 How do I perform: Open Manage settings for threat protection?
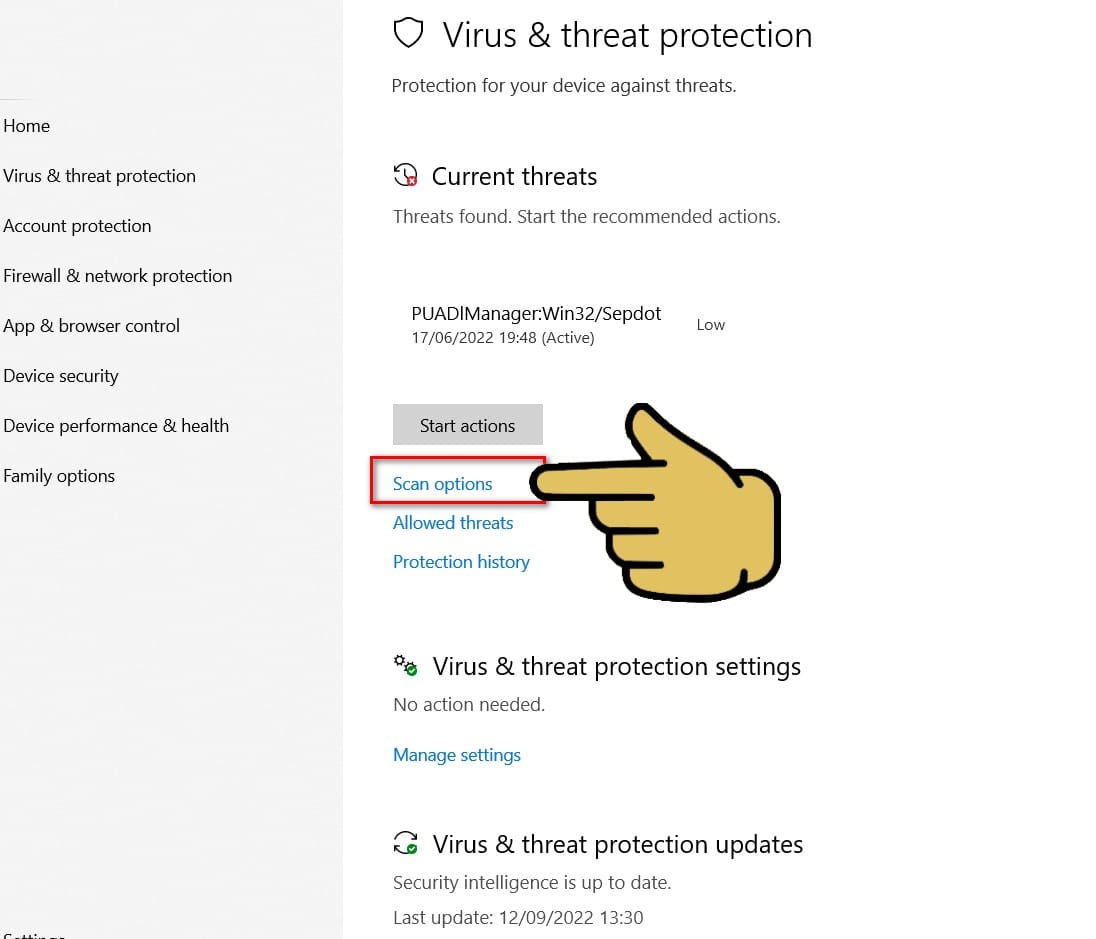coord(457,755)
